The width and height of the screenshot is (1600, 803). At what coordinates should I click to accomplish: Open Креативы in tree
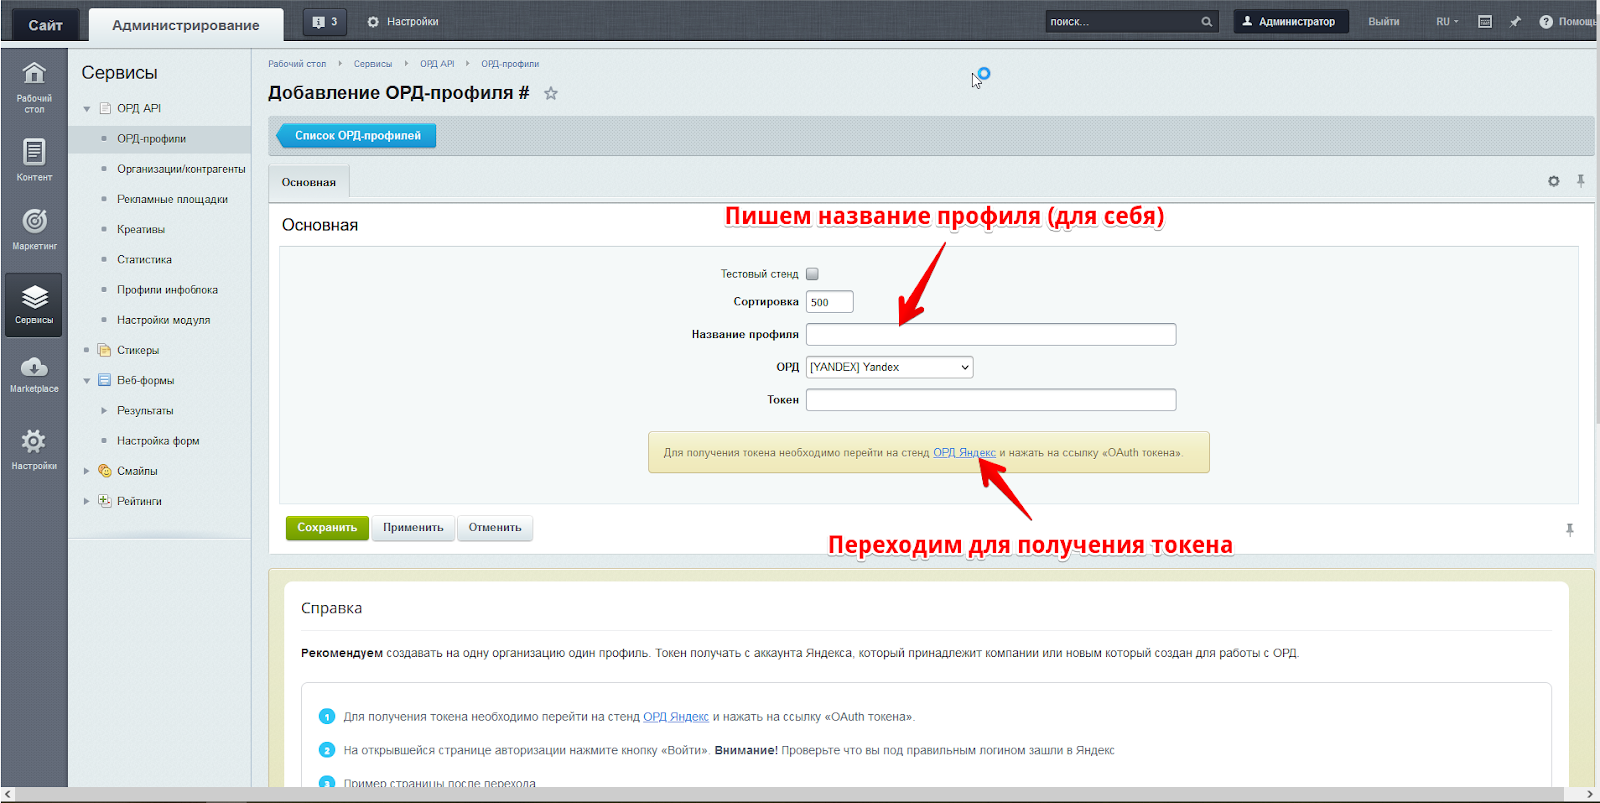[x=141, y=229]
